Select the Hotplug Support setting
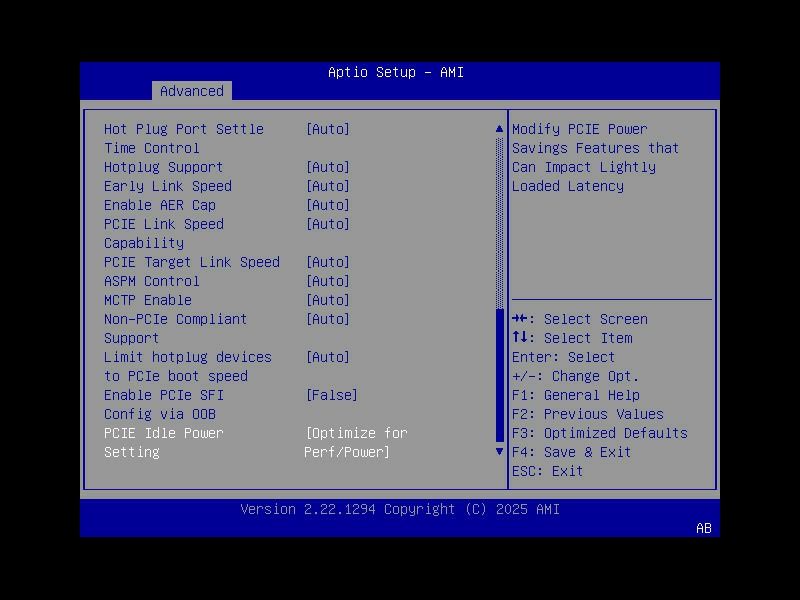The height and width of the screenshot is (600, 800). [163, 167]
